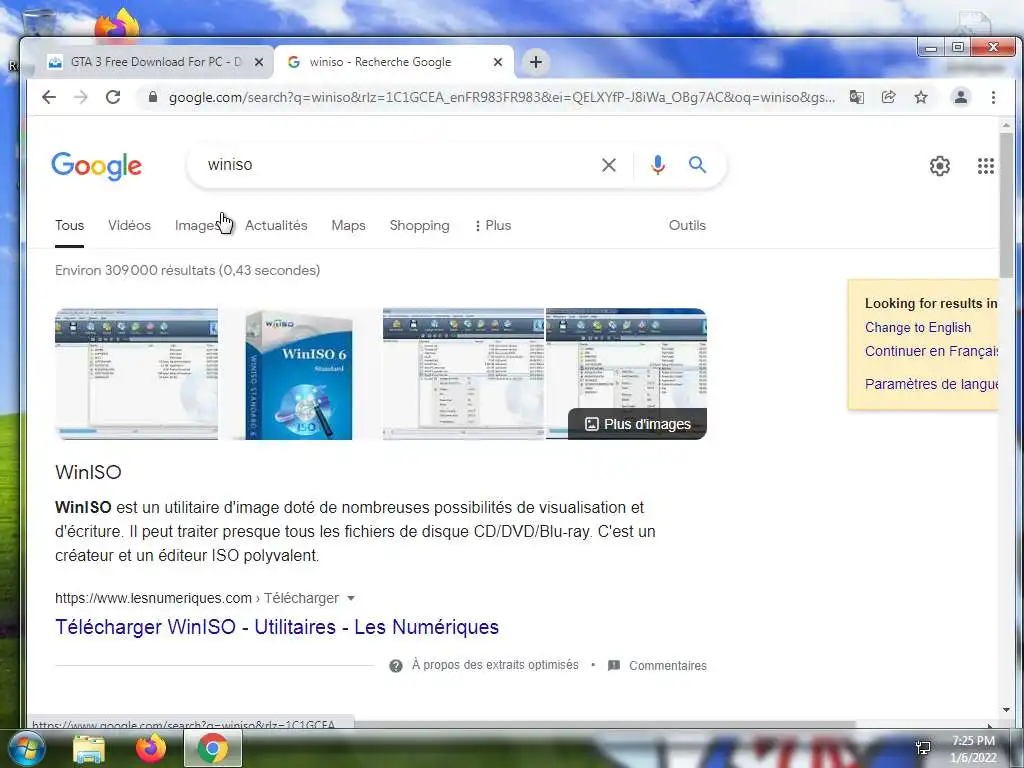
Task: Click the scrollbar down arrow
Action: [1006, 710]
